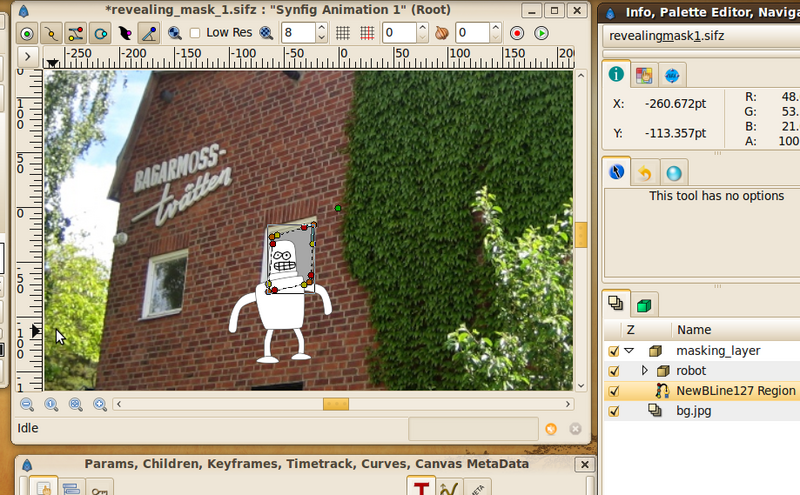Open the Layers tab
The image size is (800, 495).
616,304
